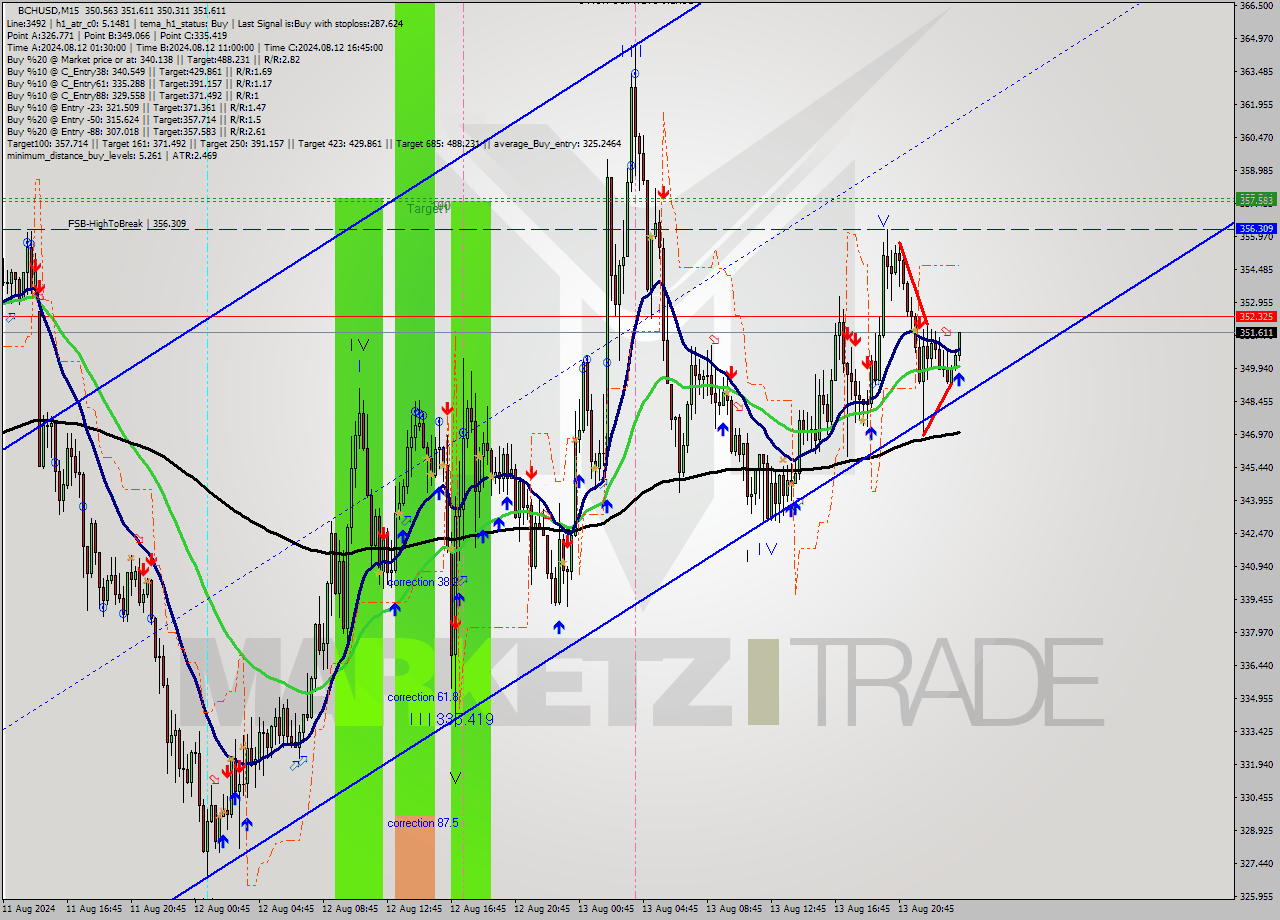Click the '12 Aug 12:45' time axis label
Viewport: 1280px width, 920px height.
tap(414, 910)
